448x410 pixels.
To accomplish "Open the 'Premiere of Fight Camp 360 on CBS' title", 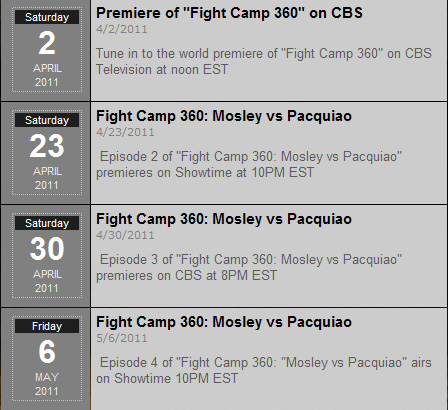I will (x=229, y=13).
